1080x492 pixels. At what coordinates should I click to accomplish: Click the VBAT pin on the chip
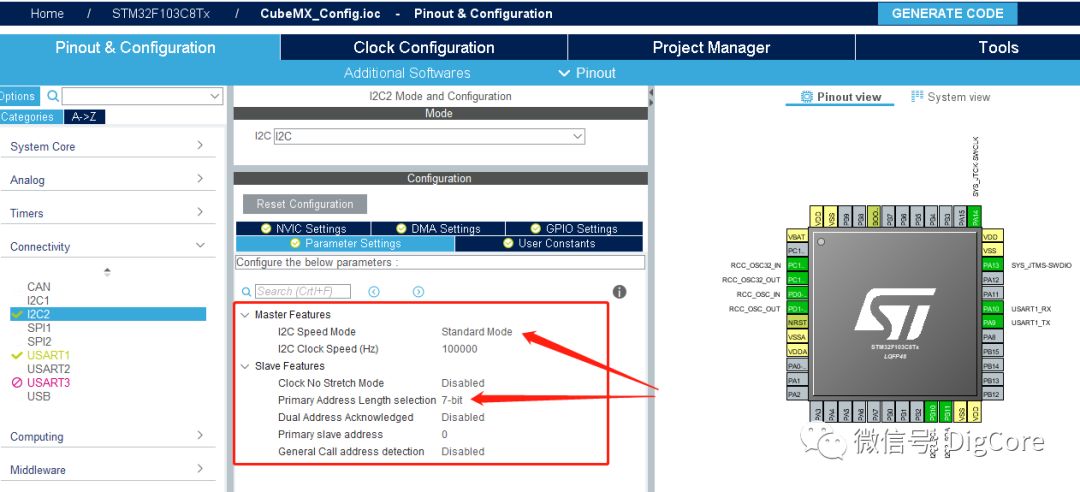point(796,236)
